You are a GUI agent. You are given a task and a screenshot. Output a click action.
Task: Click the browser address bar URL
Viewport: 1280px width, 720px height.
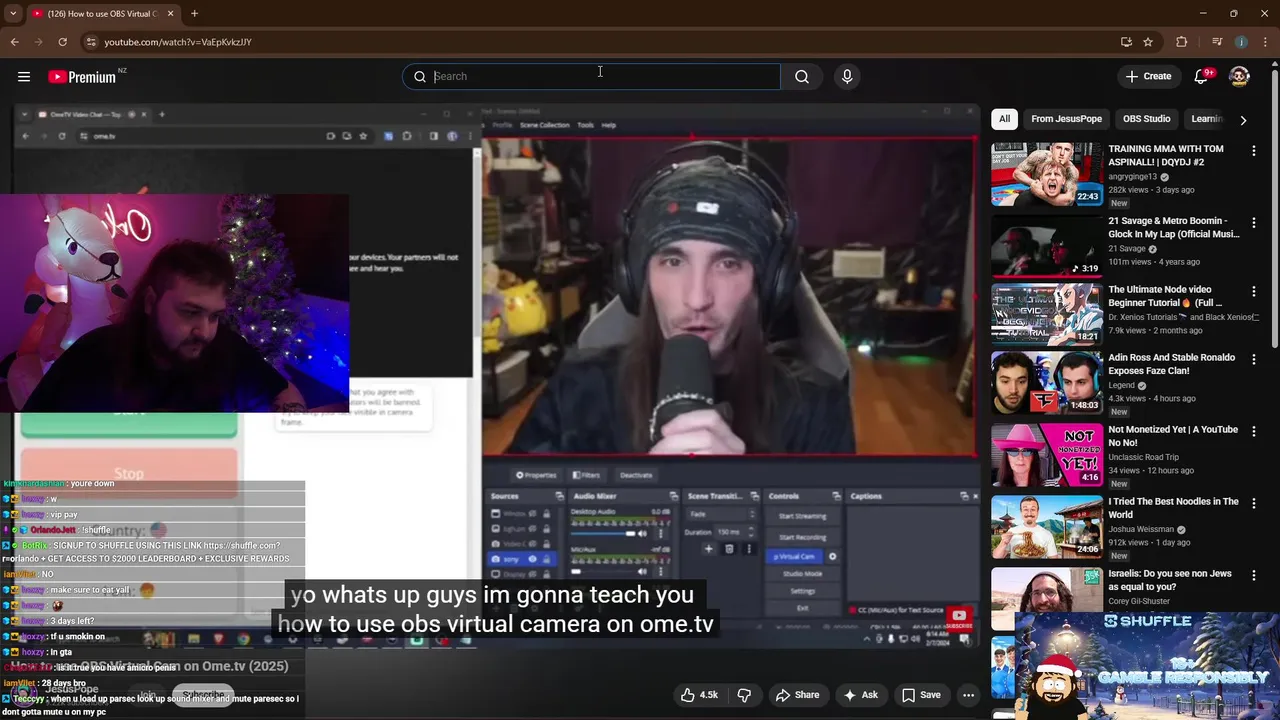coord(178,42)
